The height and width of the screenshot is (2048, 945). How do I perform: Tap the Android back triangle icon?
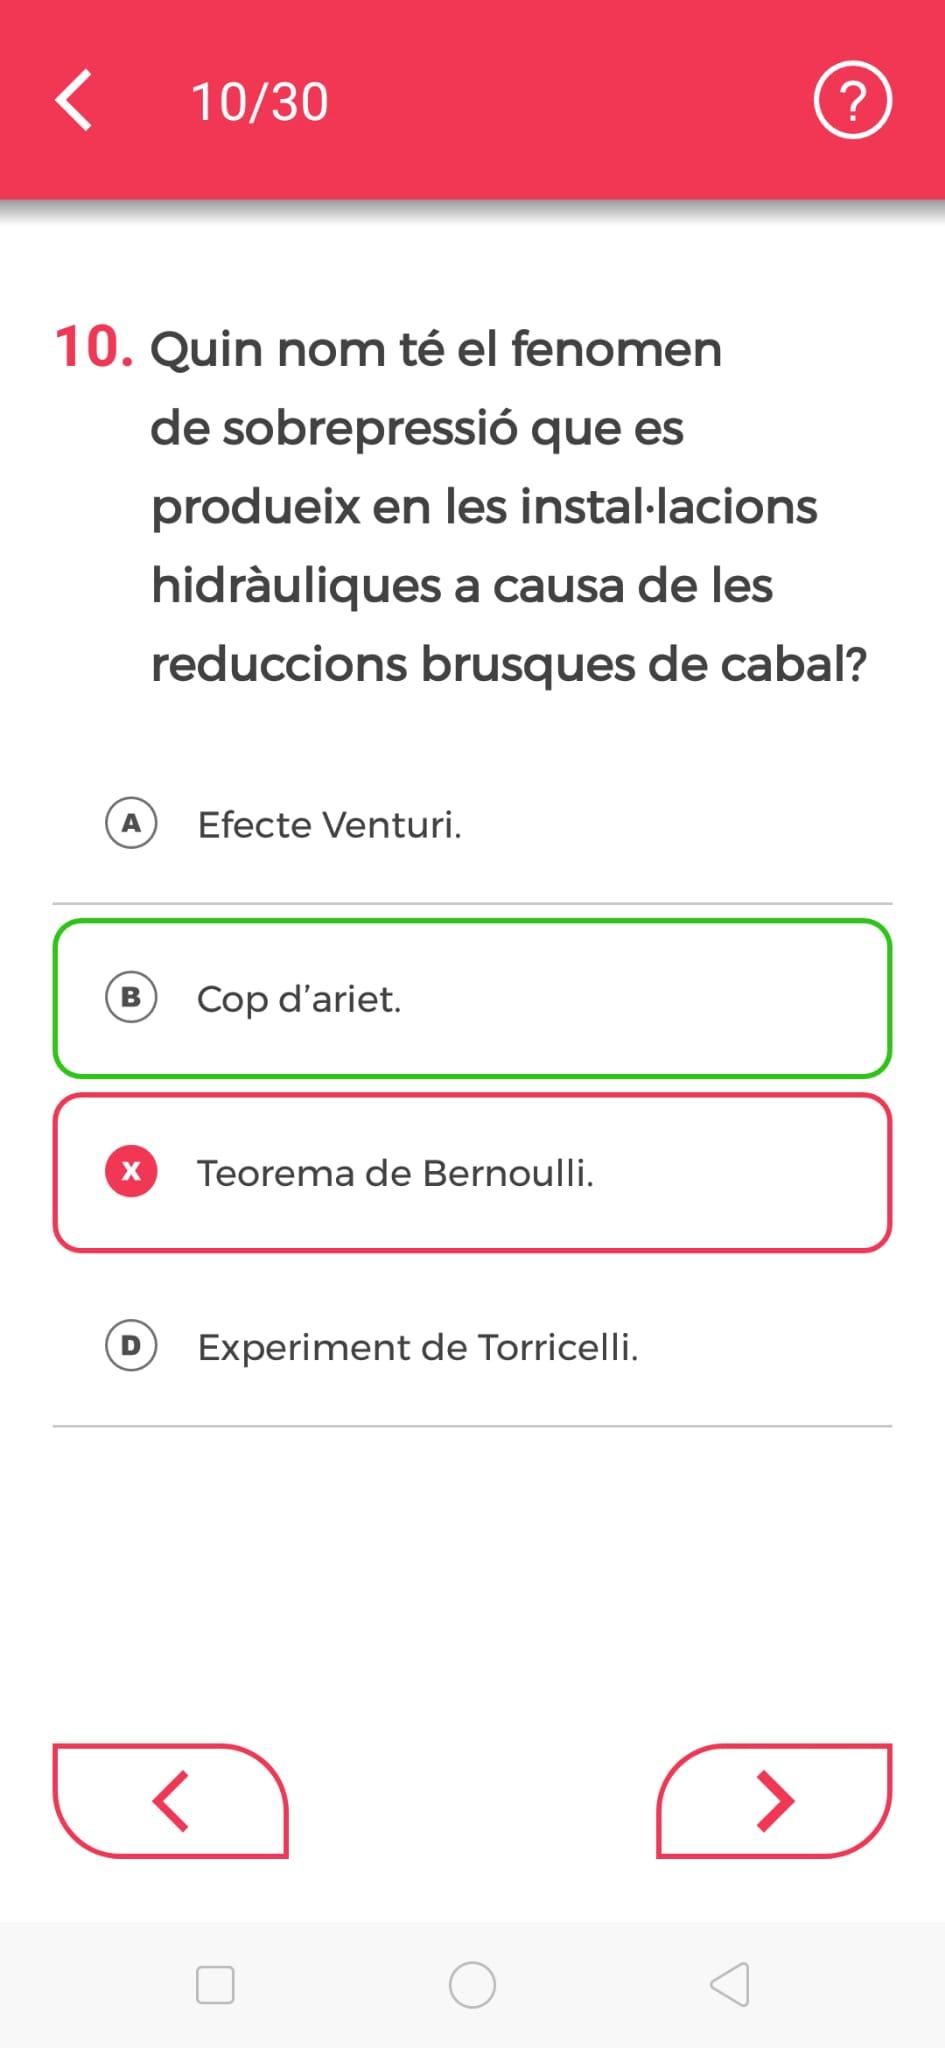tap(730, 1985)
